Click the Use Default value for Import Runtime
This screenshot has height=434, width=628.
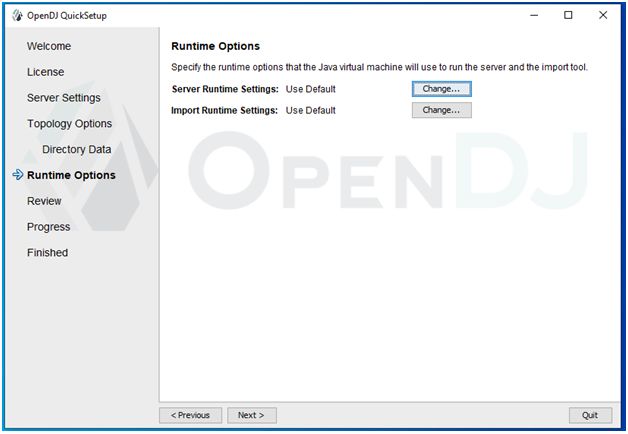tap(311, 111)
